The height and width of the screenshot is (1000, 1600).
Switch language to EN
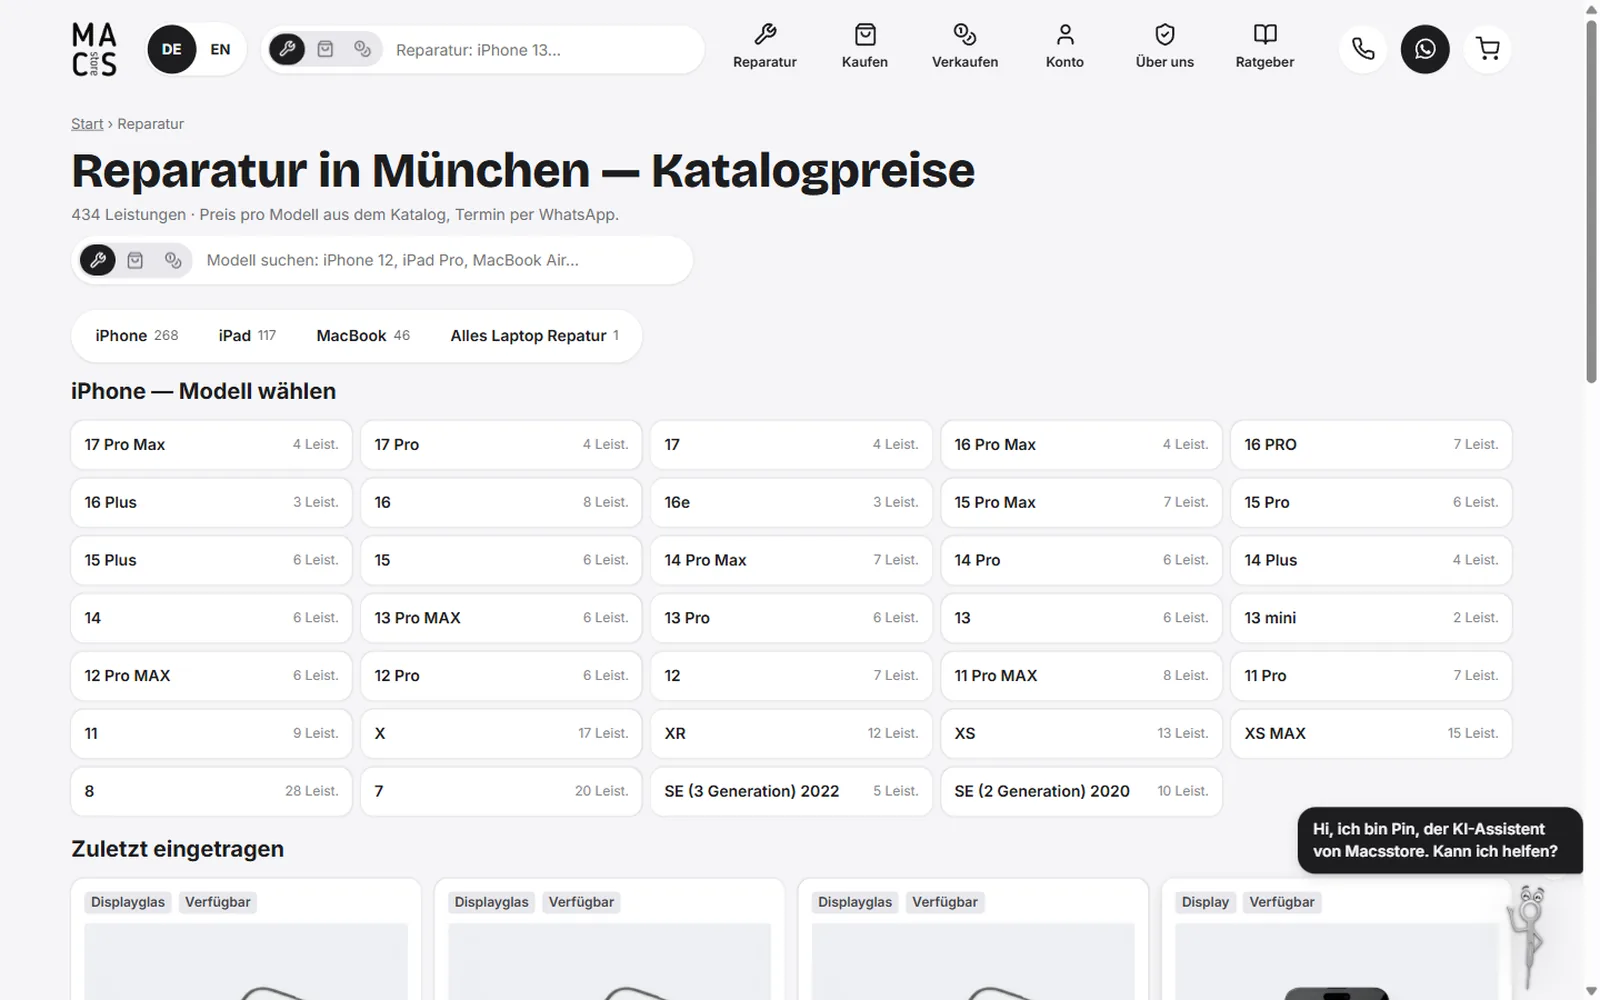220,49
